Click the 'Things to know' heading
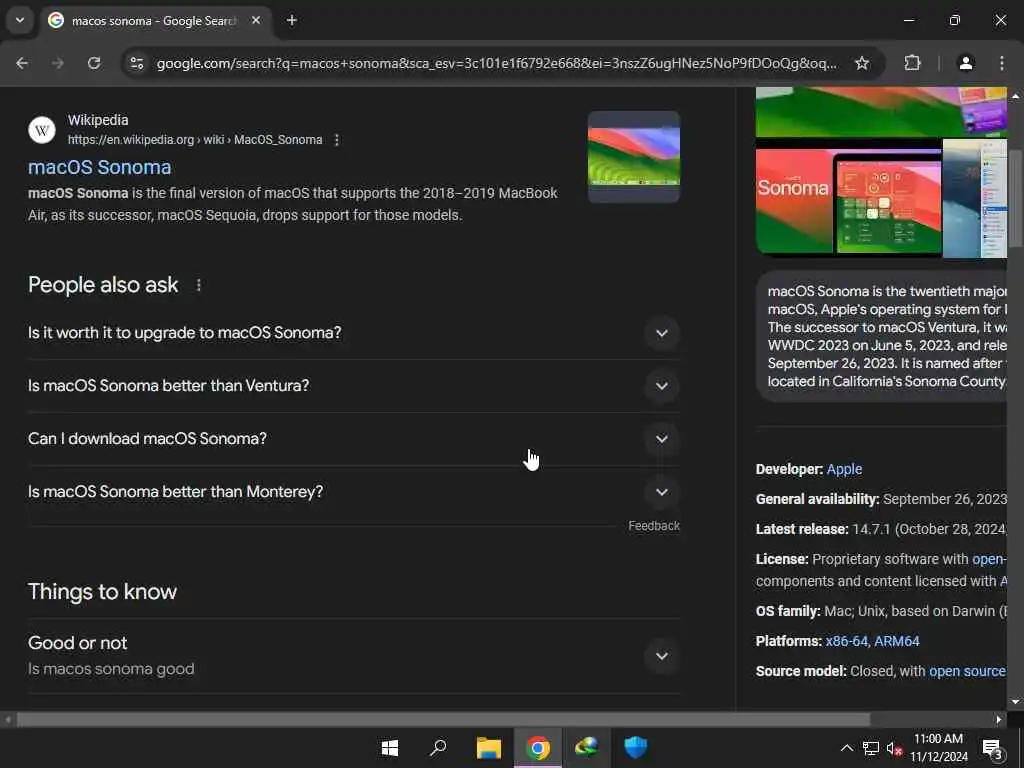 [x=103, y=592]
